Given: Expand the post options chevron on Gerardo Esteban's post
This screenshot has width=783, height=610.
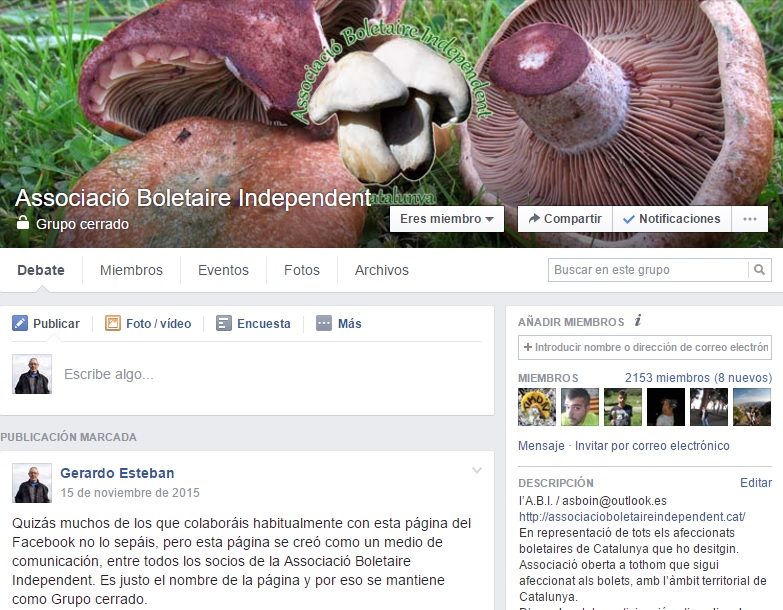Looking at the screenshot, I should (477, 470).
